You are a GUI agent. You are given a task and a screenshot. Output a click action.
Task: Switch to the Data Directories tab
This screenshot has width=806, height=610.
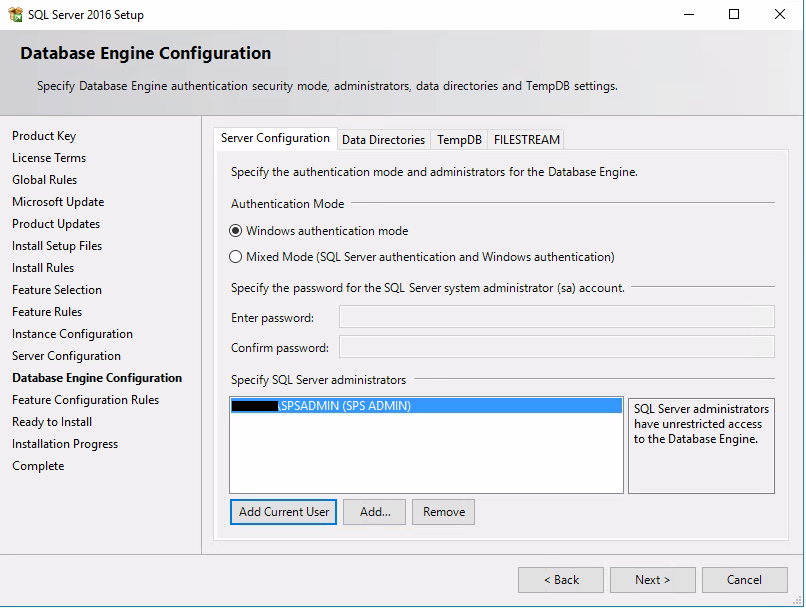[x=383, y=139]
